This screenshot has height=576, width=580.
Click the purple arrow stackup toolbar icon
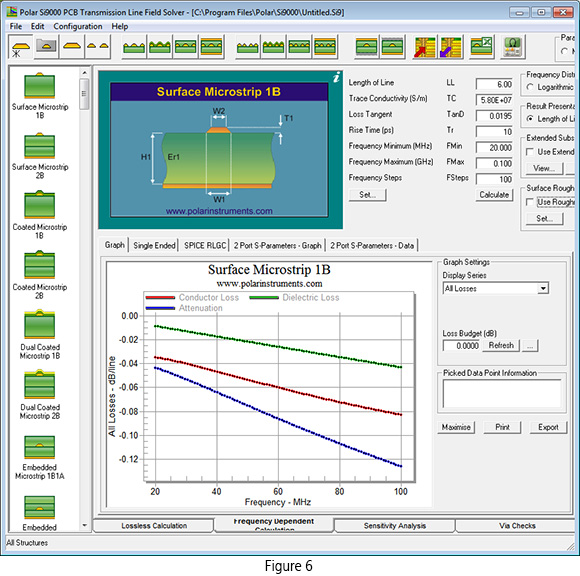click(x=451, y=47)
